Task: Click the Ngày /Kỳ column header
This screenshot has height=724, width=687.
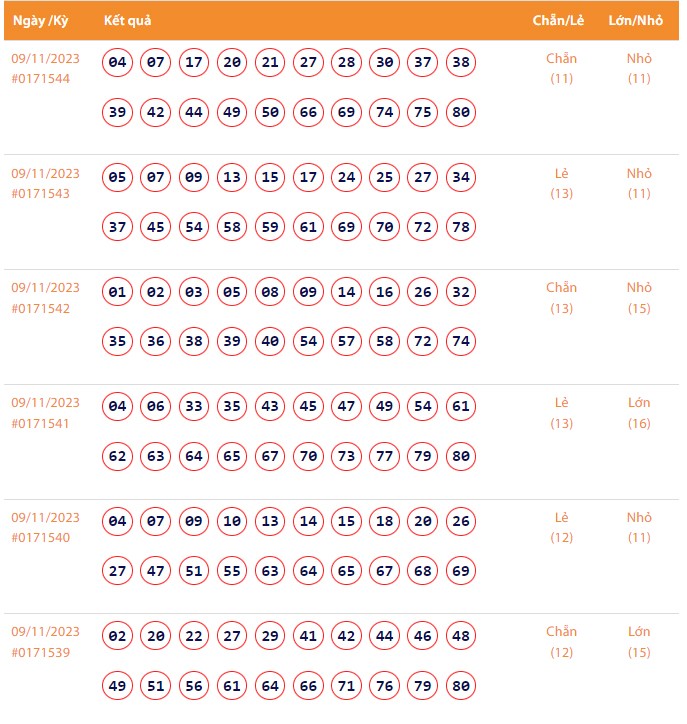Action: tap(40, 21)
